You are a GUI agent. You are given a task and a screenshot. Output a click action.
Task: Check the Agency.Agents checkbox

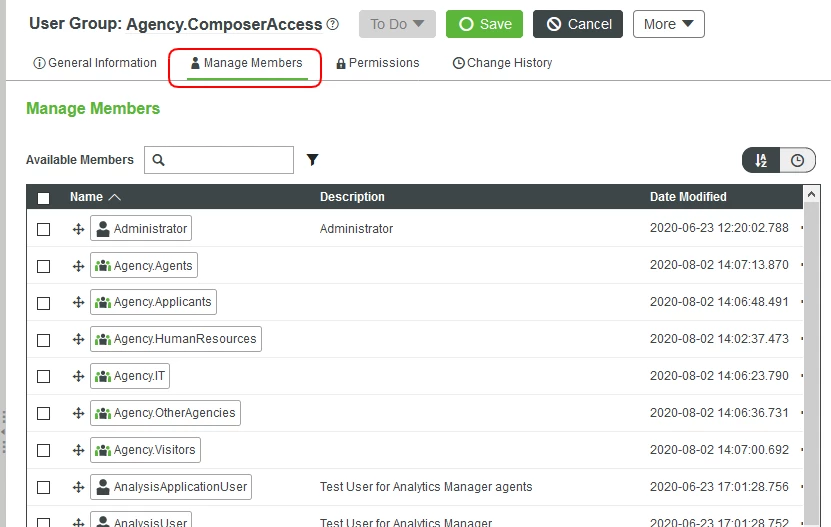[43, 266]
